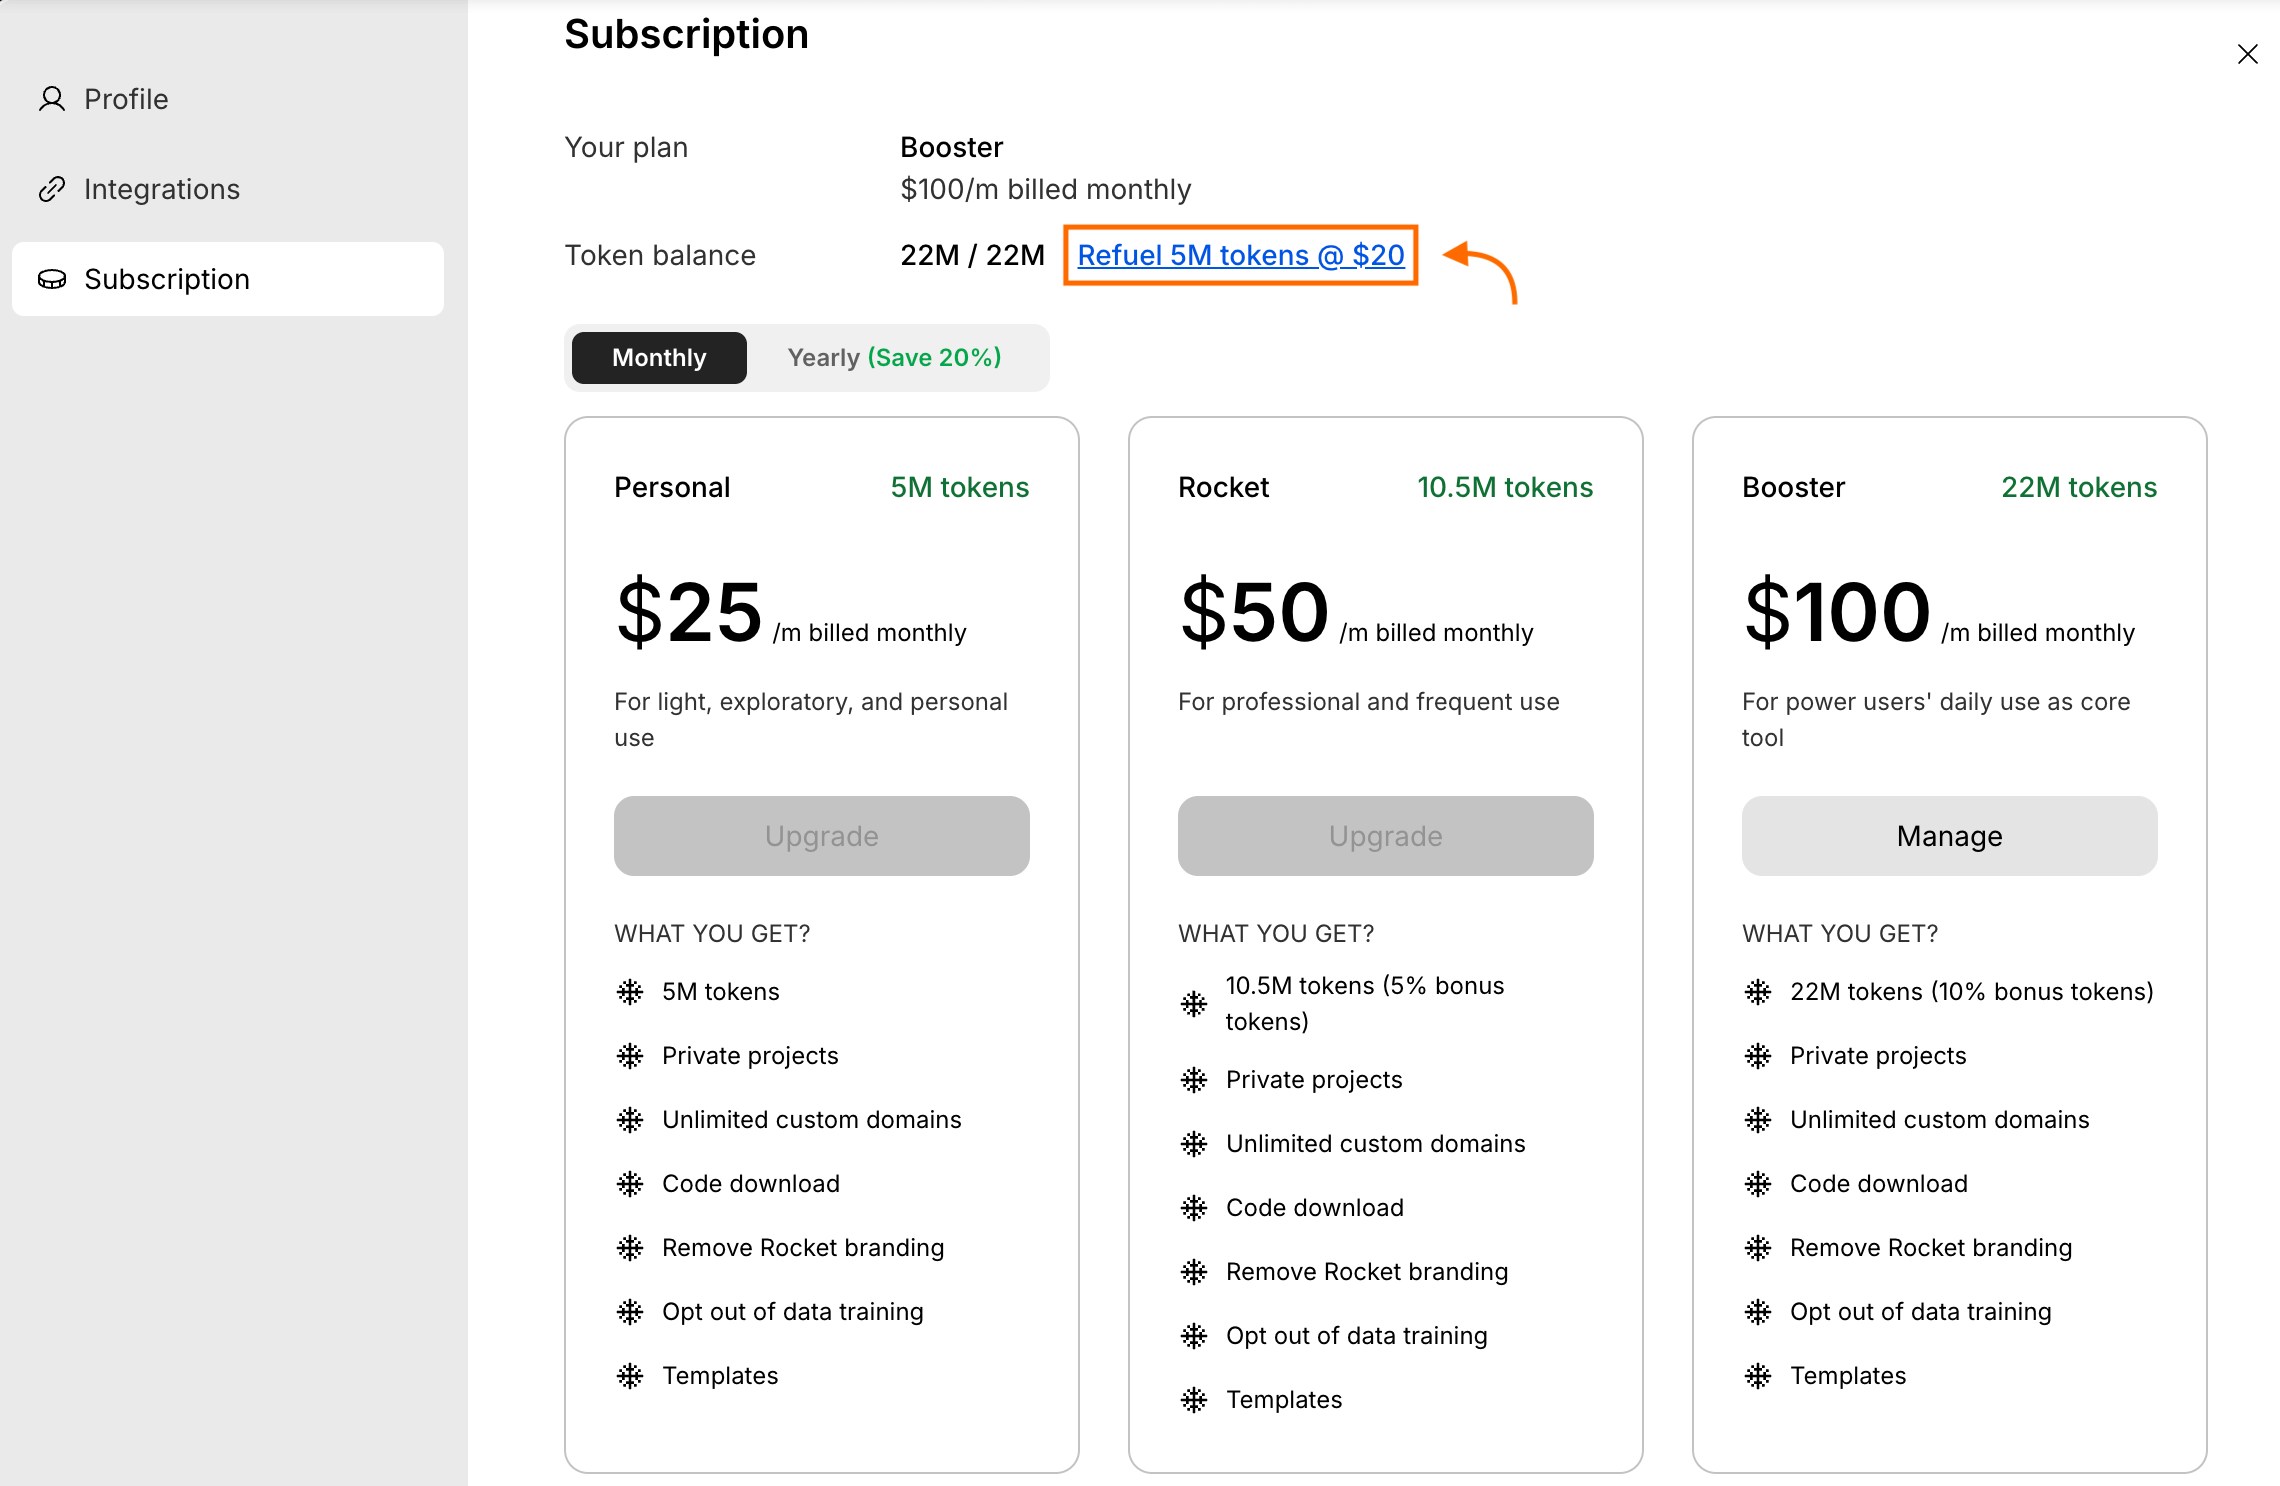Select the Profile menu item in sidebar
The image size is (2280, 1486).
click(126, 99)
